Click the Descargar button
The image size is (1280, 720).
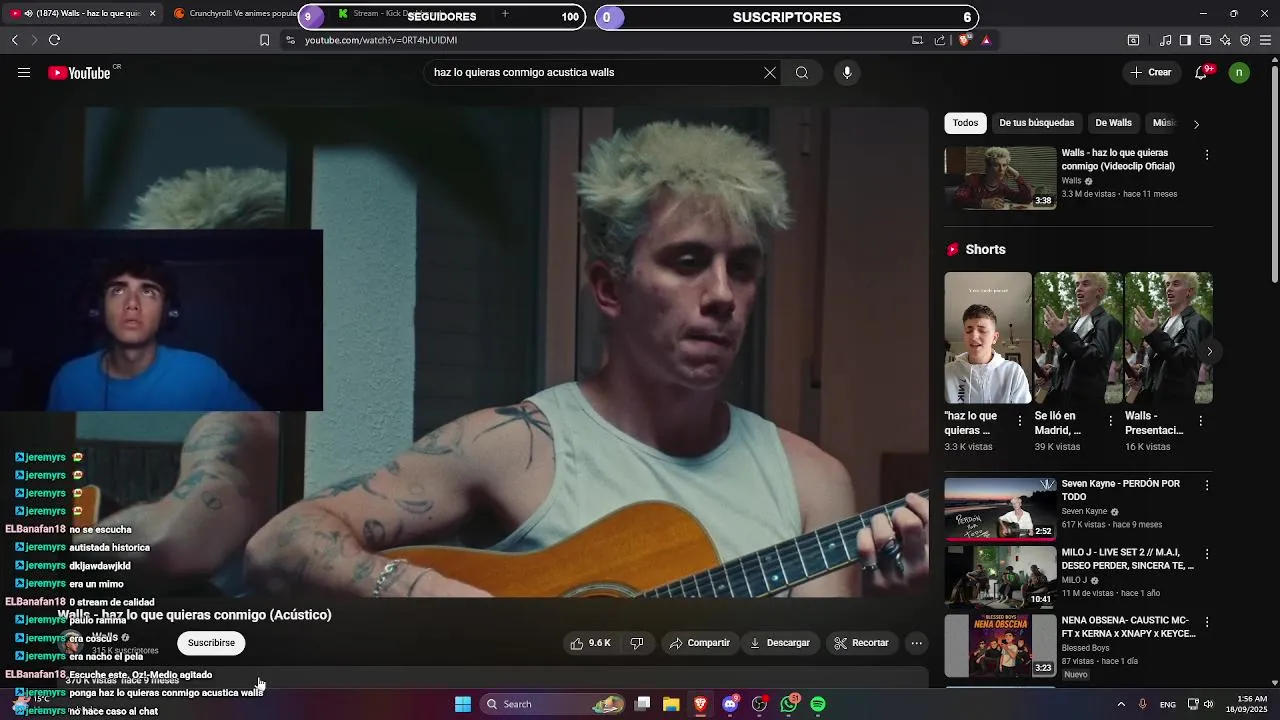[780, 643]
